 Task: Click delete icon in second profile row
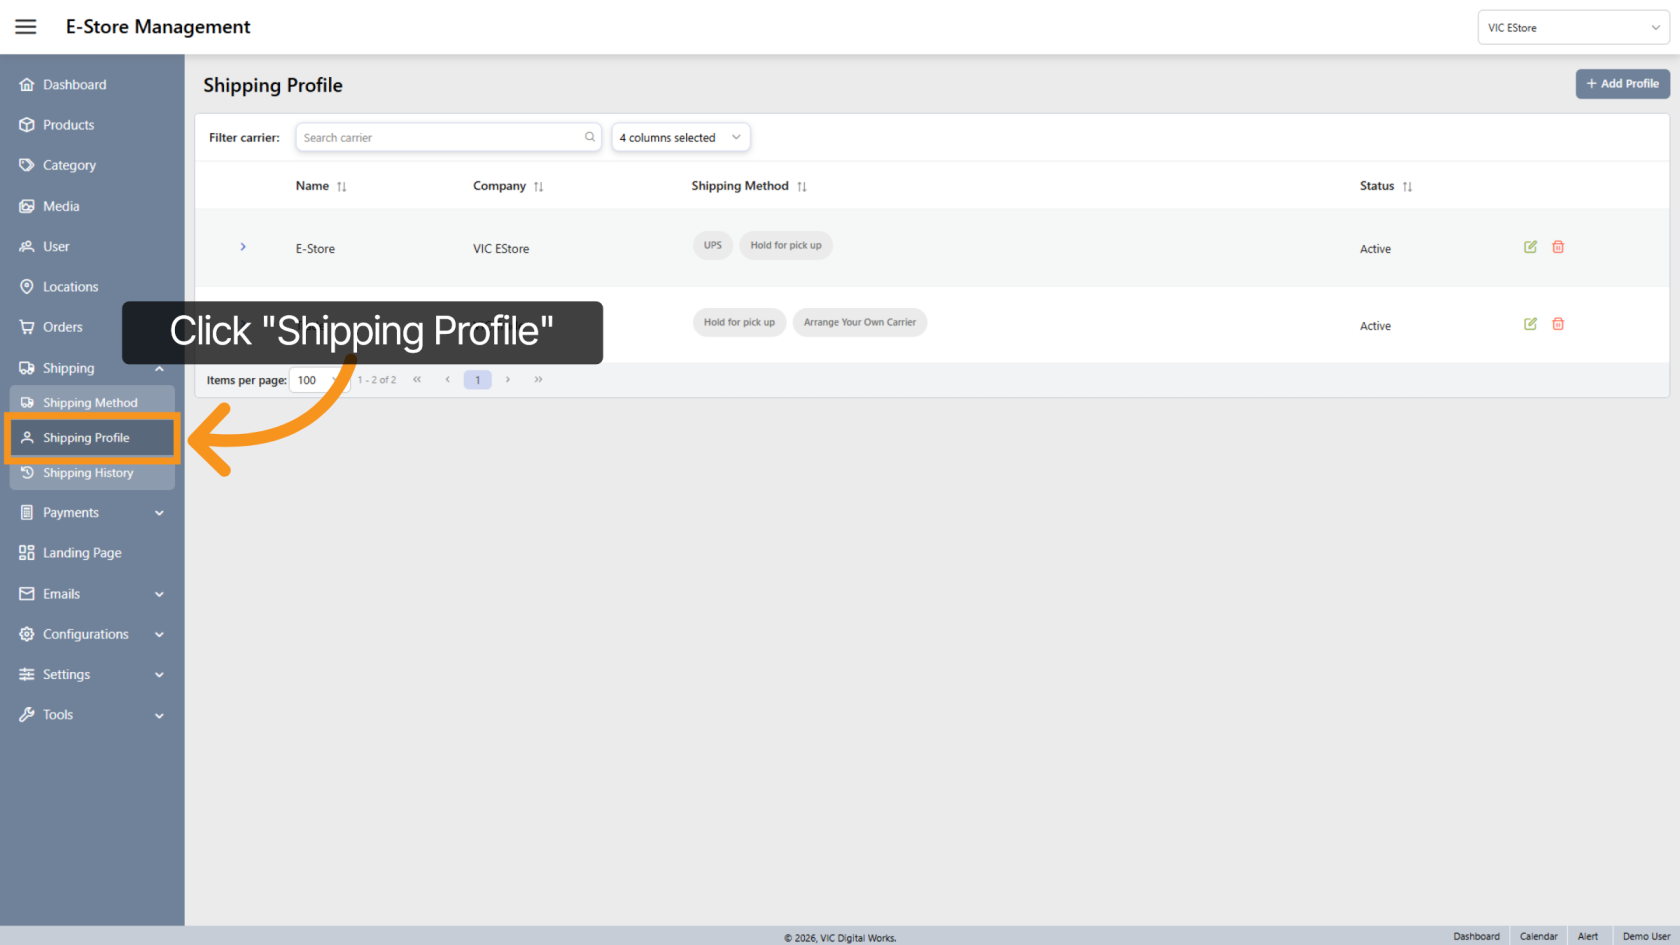[x=1558, y=324]
